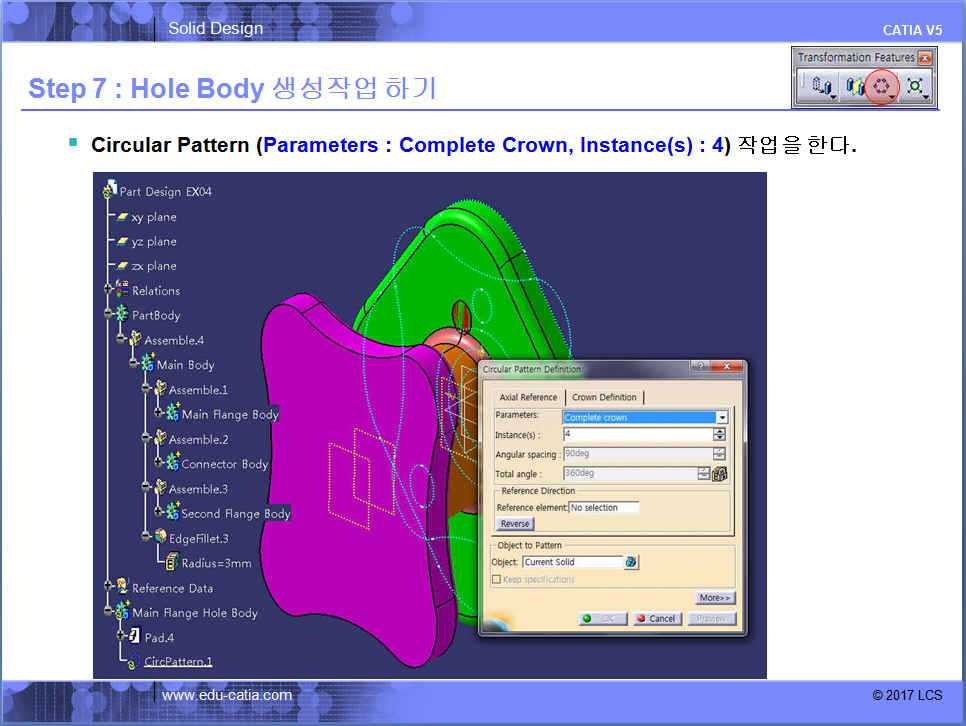Click the xy plane icon in tree

pos(122,217)
